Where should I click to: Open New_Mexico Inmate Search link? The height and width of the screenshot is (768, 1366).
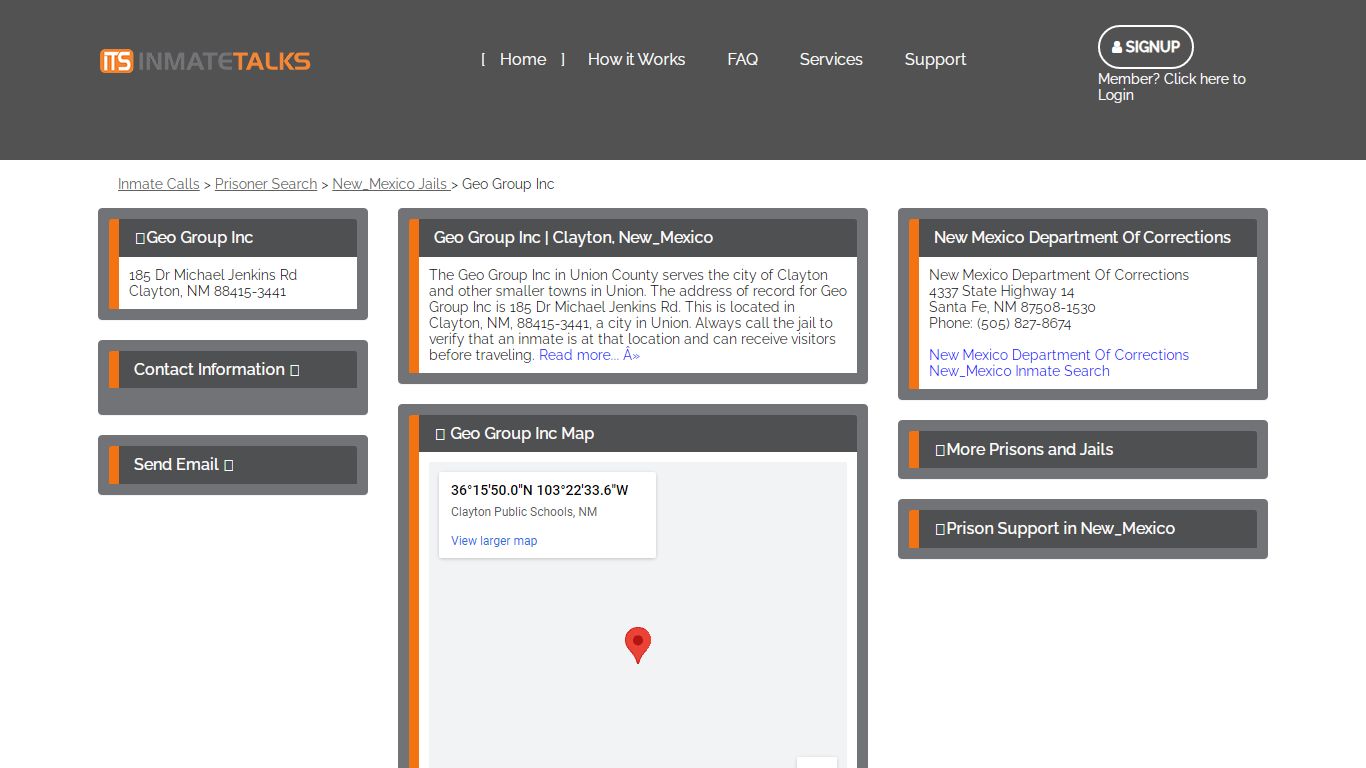point(1019,371)
